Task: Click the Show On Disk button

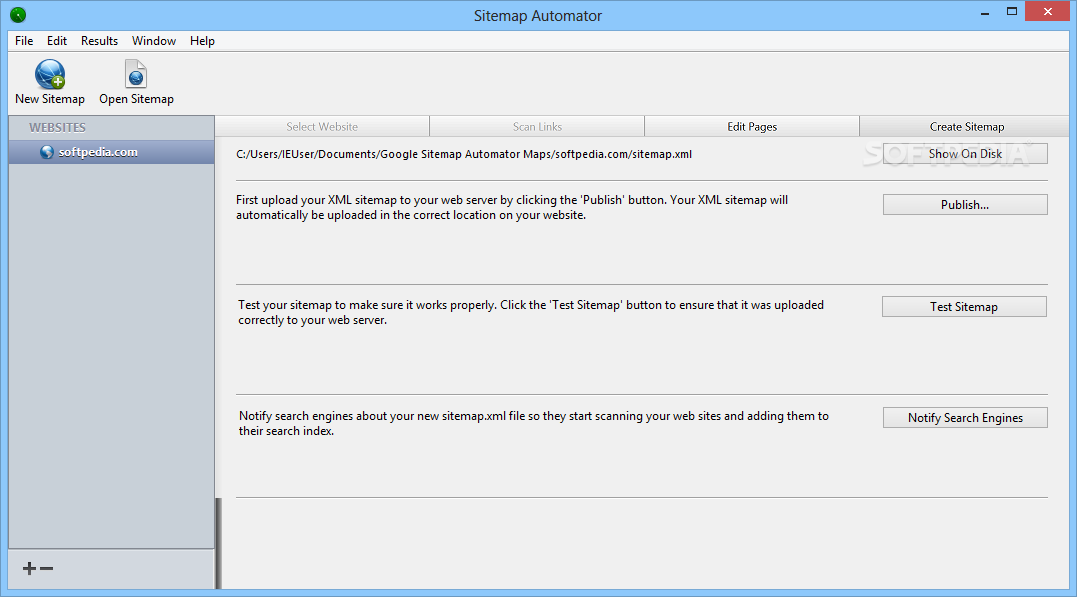Action: click(x=965, y=154)
